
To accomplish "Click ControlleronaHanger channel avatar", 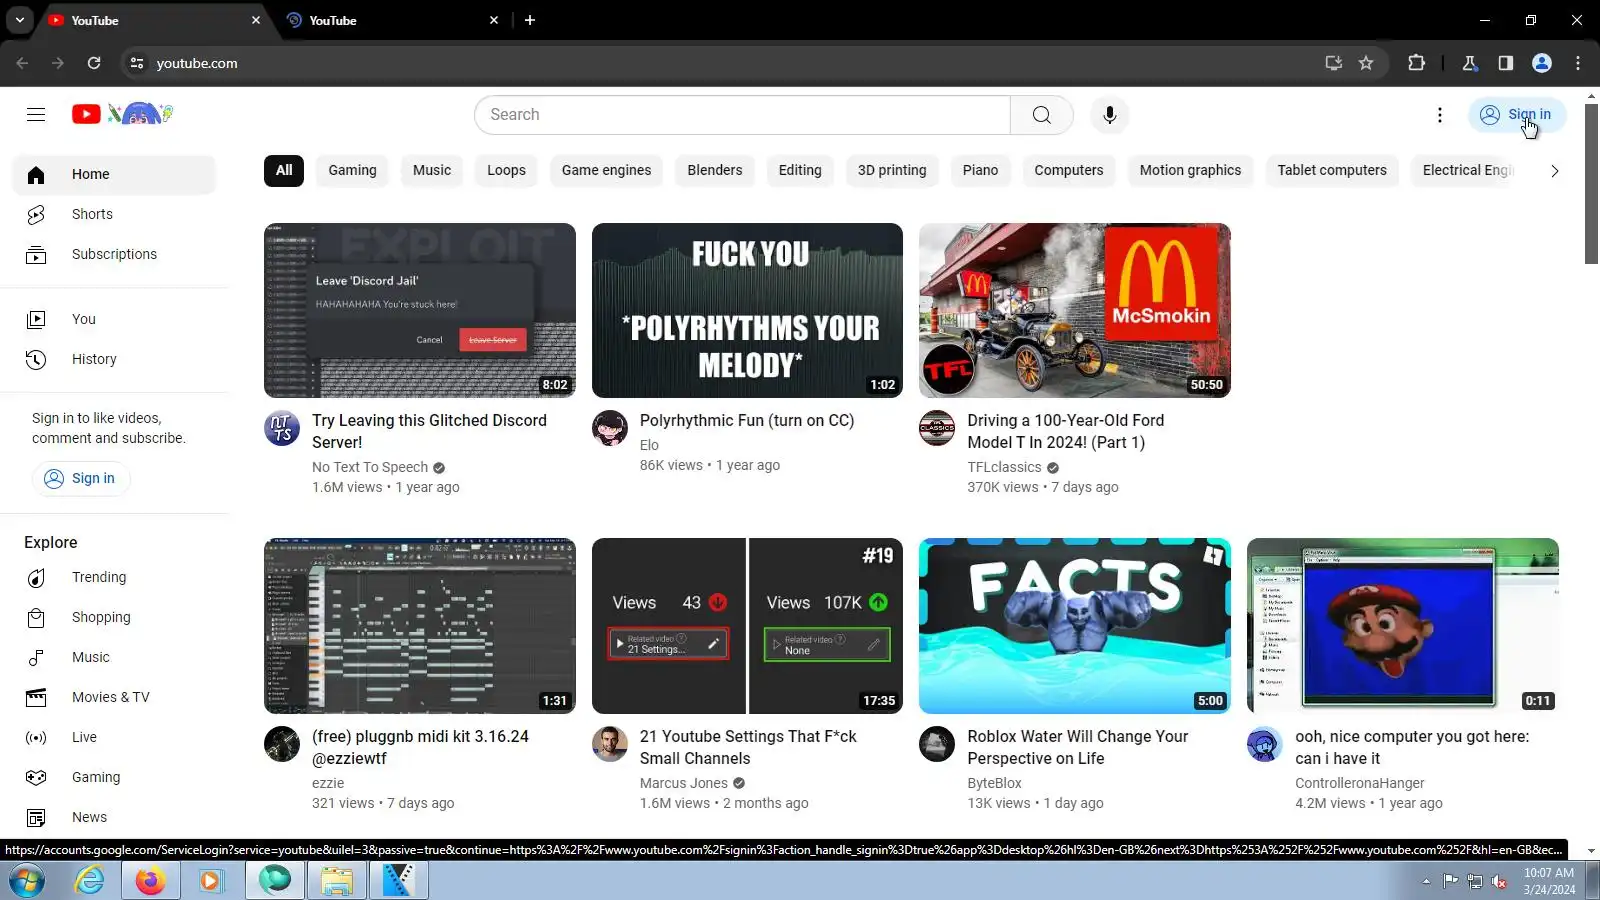I will [1265, 744].
